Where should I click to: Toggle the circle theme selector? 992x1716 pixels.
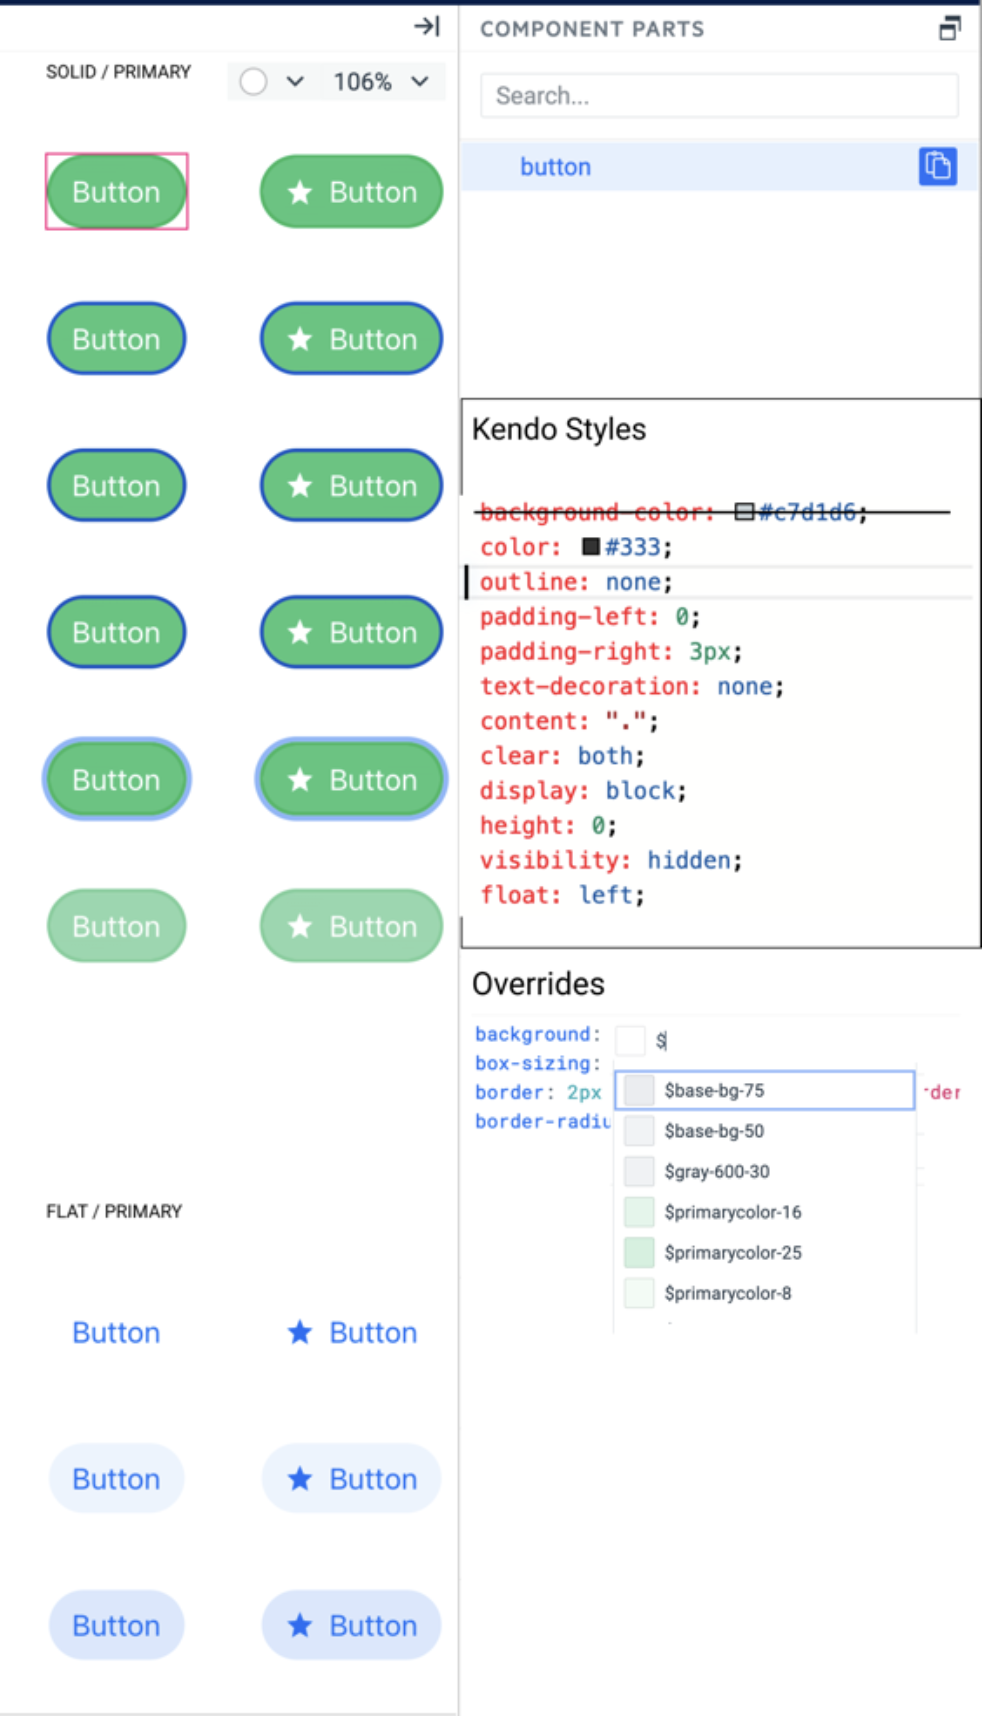(254, 82)
